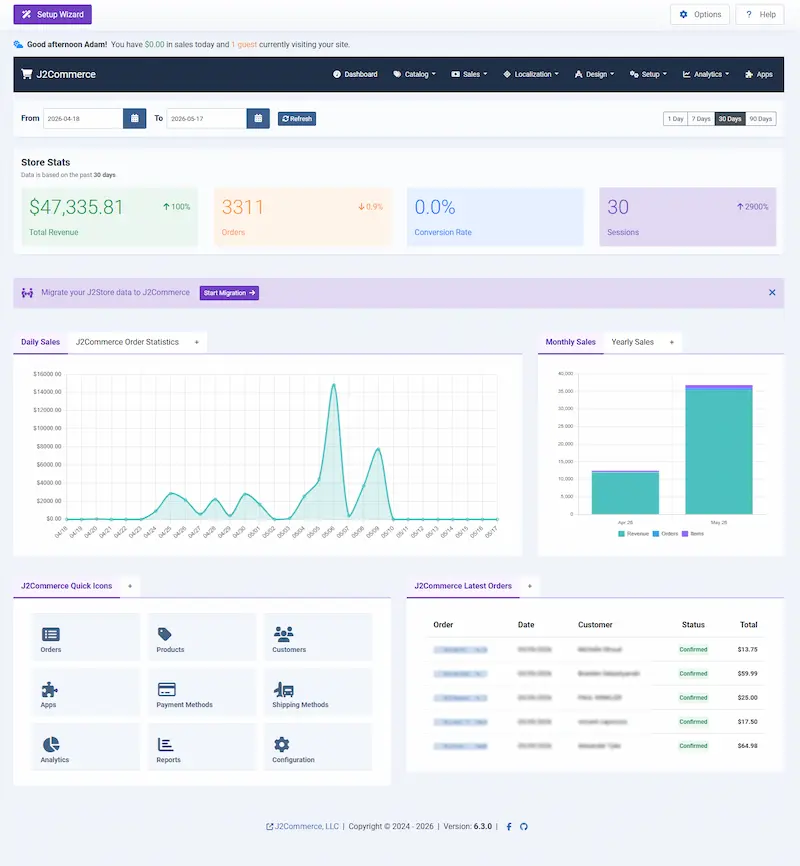Screen dimensions: 800x866
Task: Click the Total Revenue stat card
Action: pos(109,216)
